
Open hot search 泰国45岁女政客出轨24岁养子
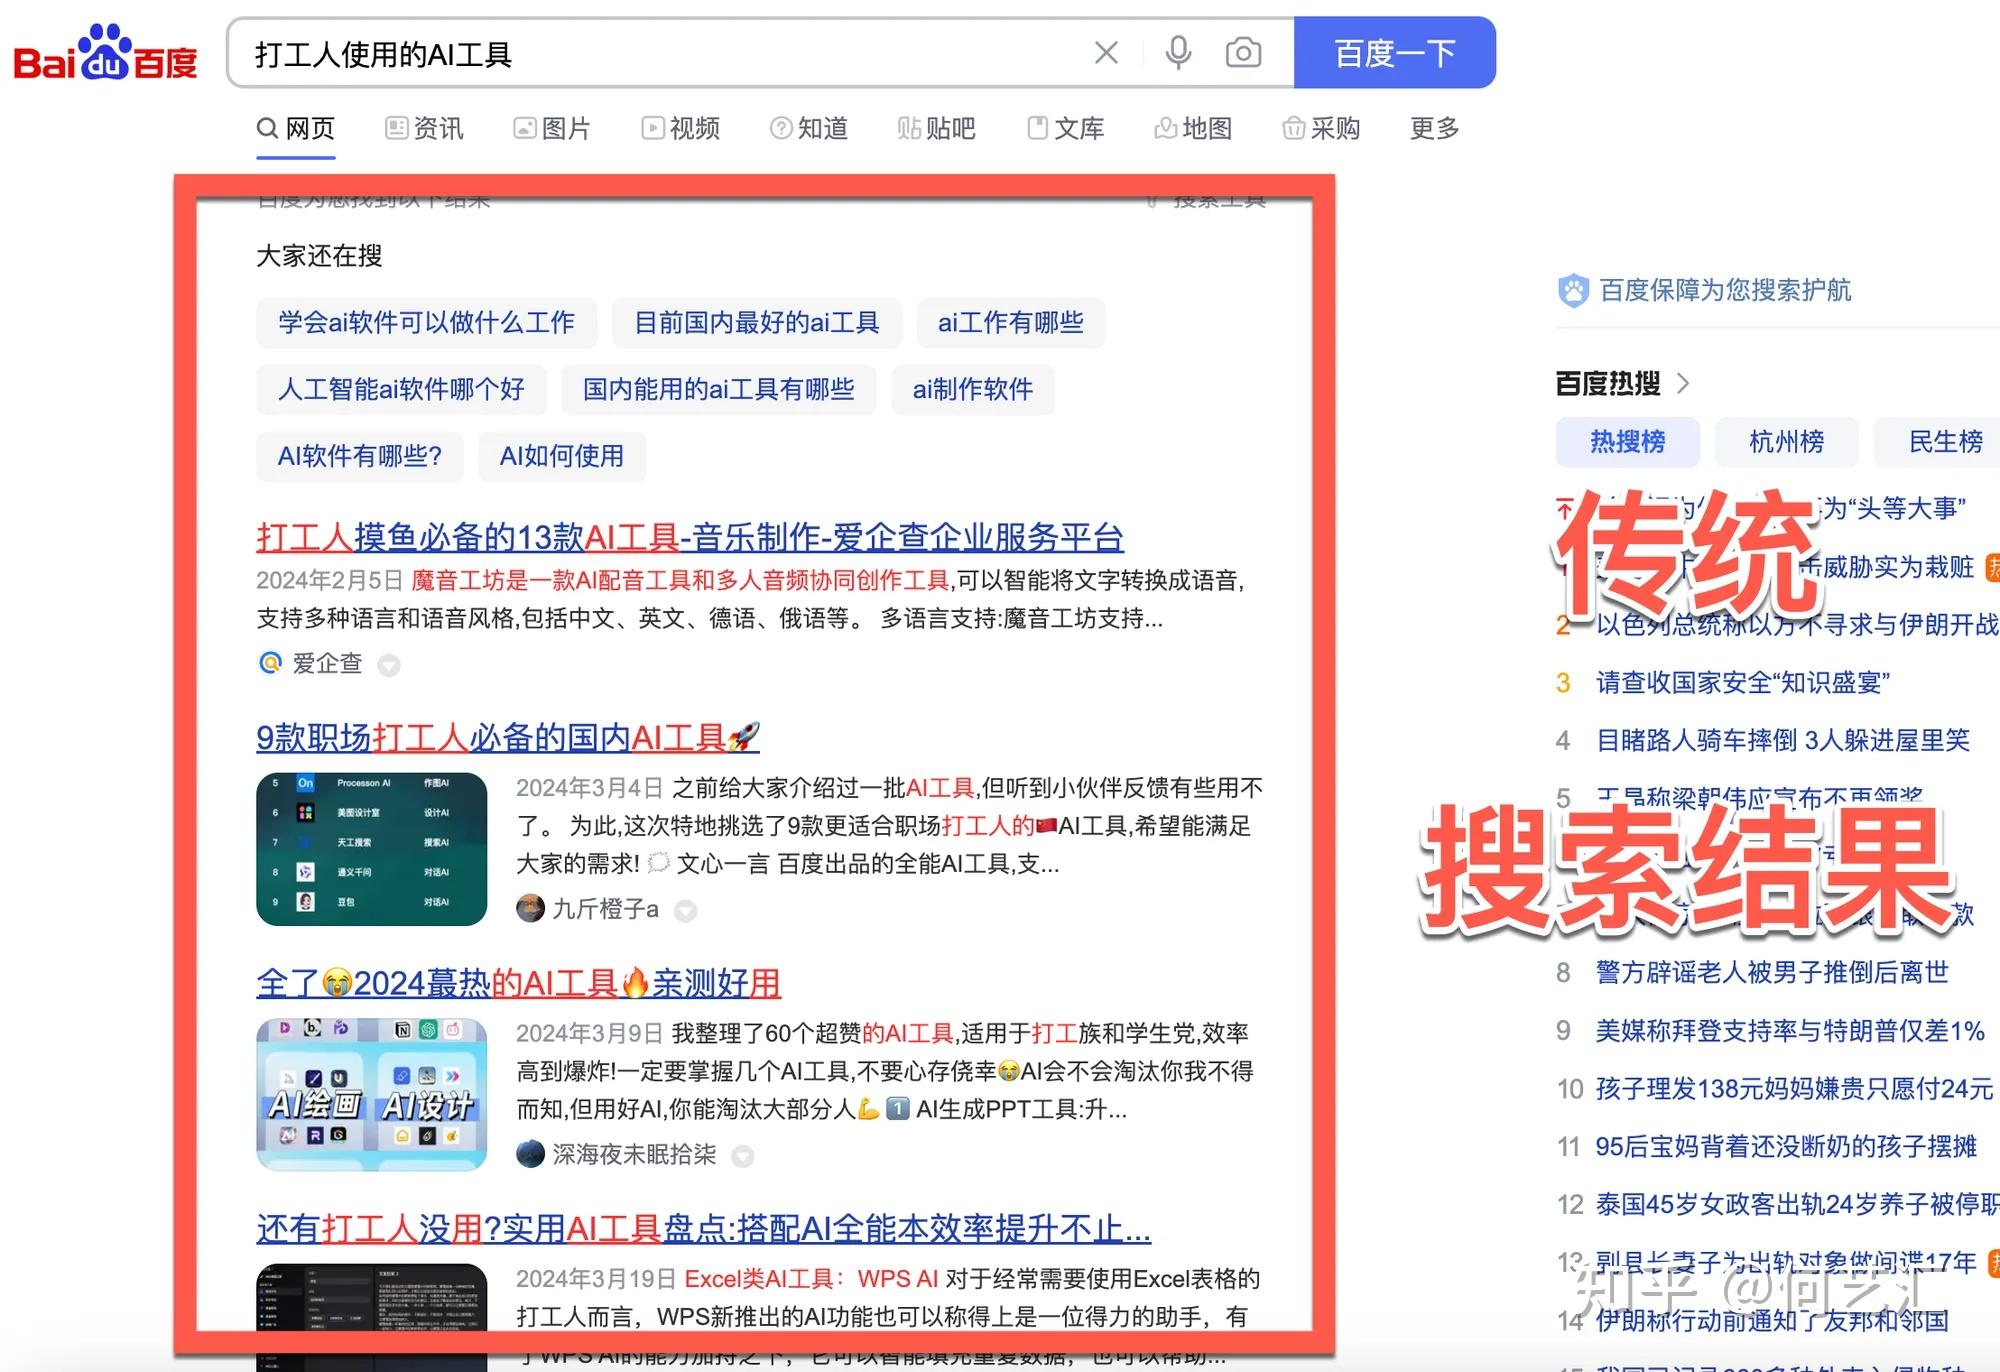point(1798,1204)
